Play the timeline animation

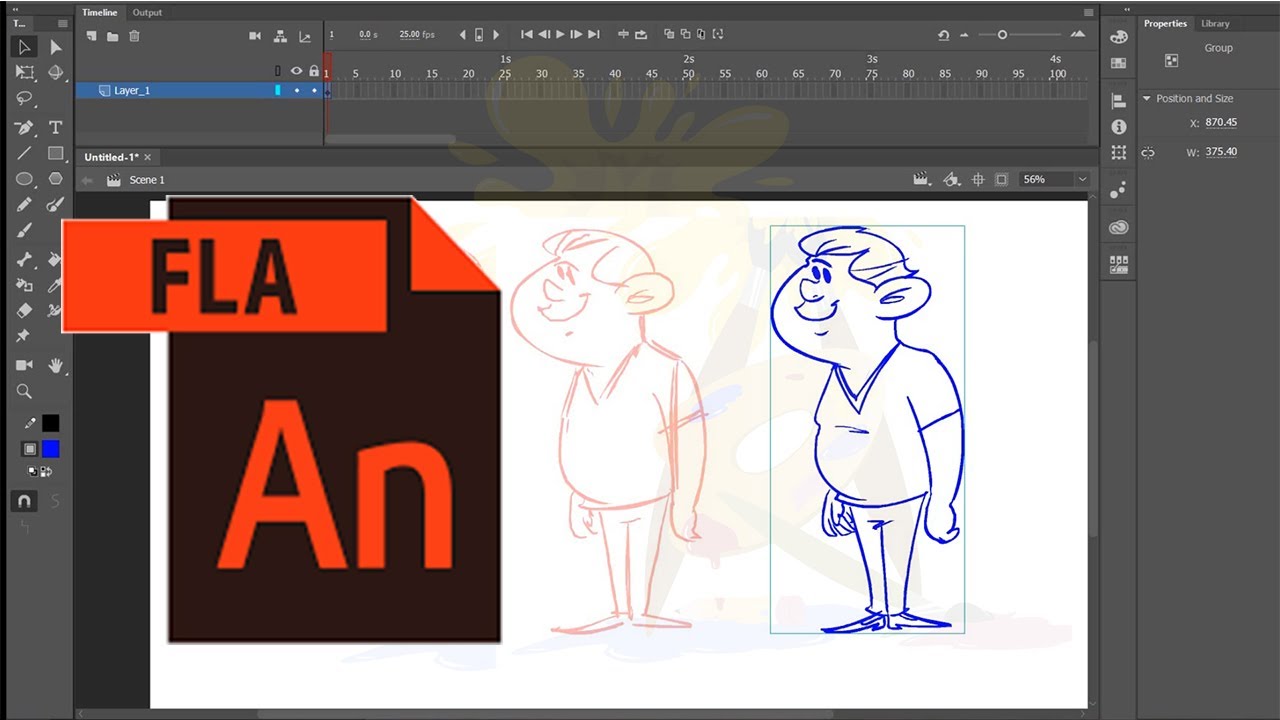(560, 35)
